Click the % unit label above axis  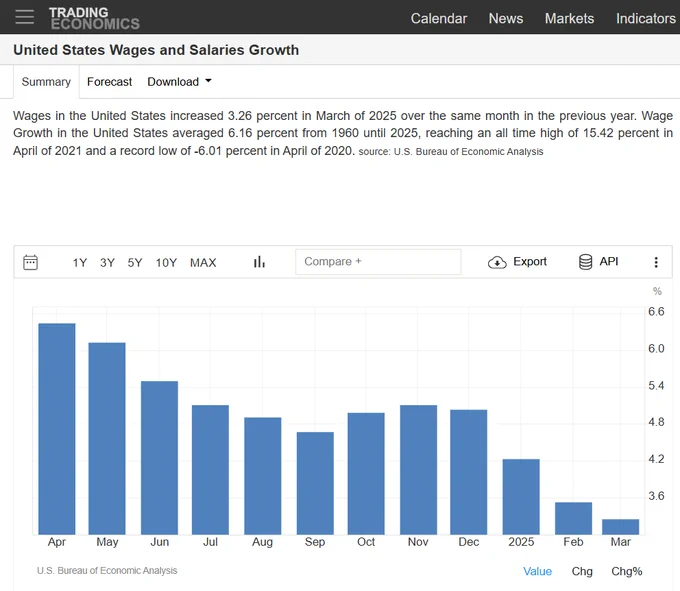pos(657,291)
